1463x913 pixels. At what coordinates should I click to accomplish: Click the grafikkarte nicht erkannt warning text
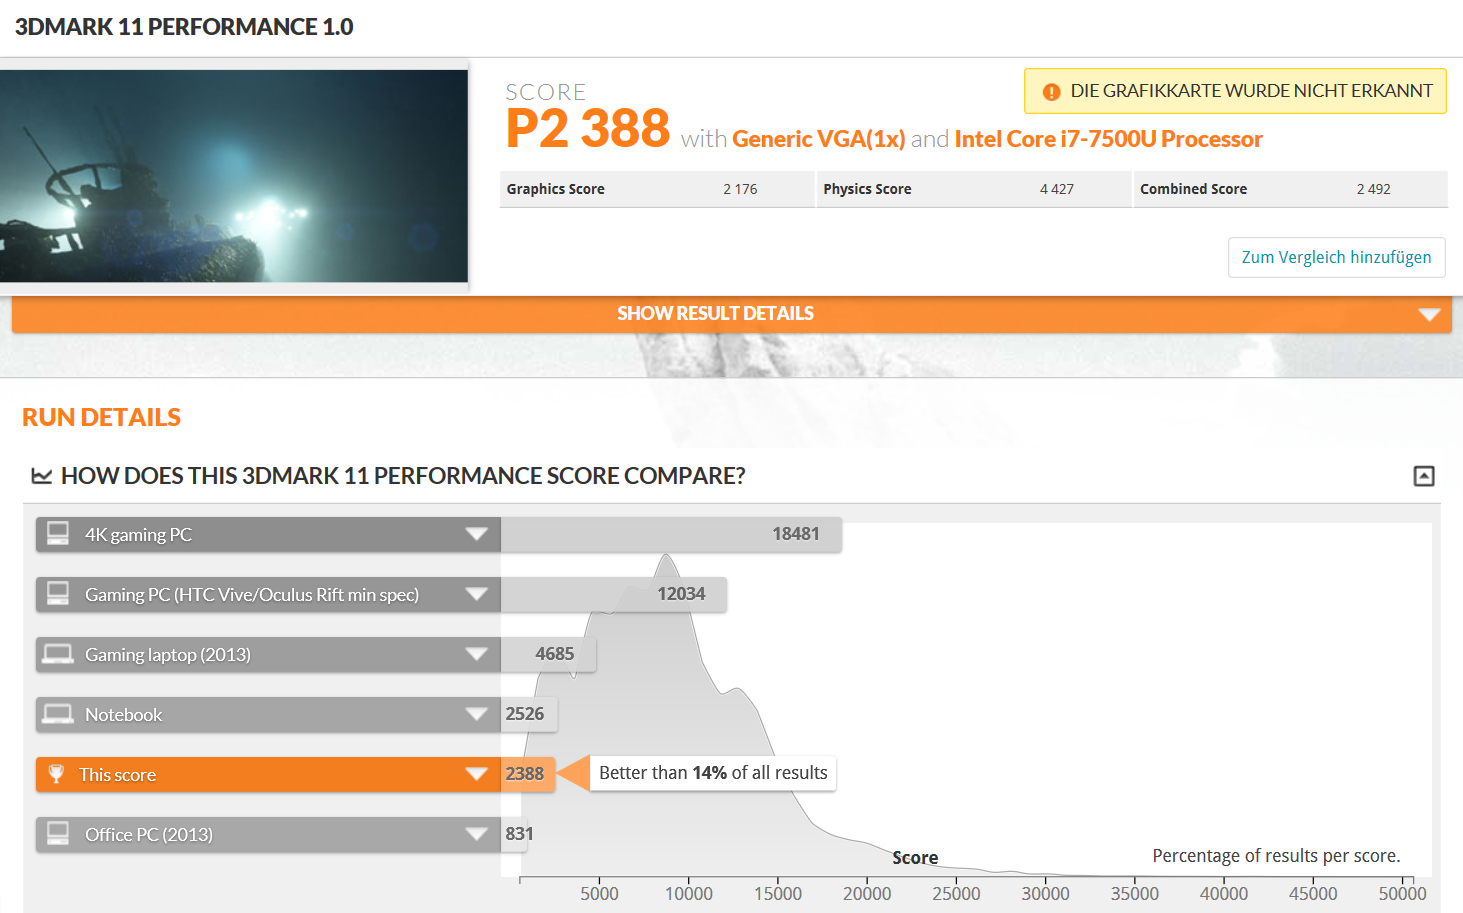tap(1251, 91)
